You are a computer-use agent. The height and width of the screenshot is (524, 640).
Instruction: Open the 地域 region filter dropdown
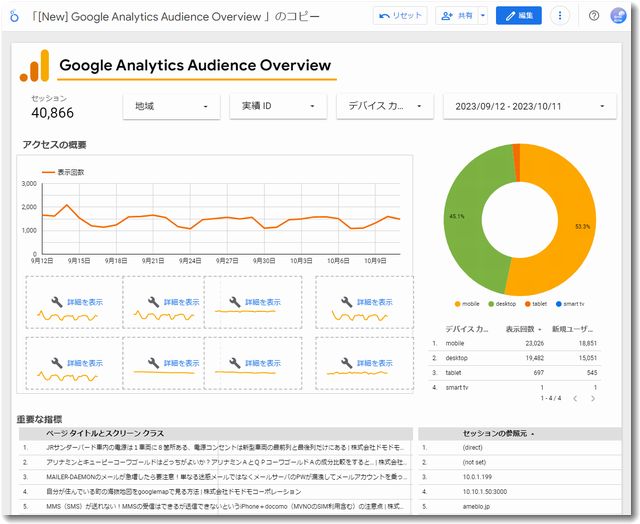pos(171,107)
